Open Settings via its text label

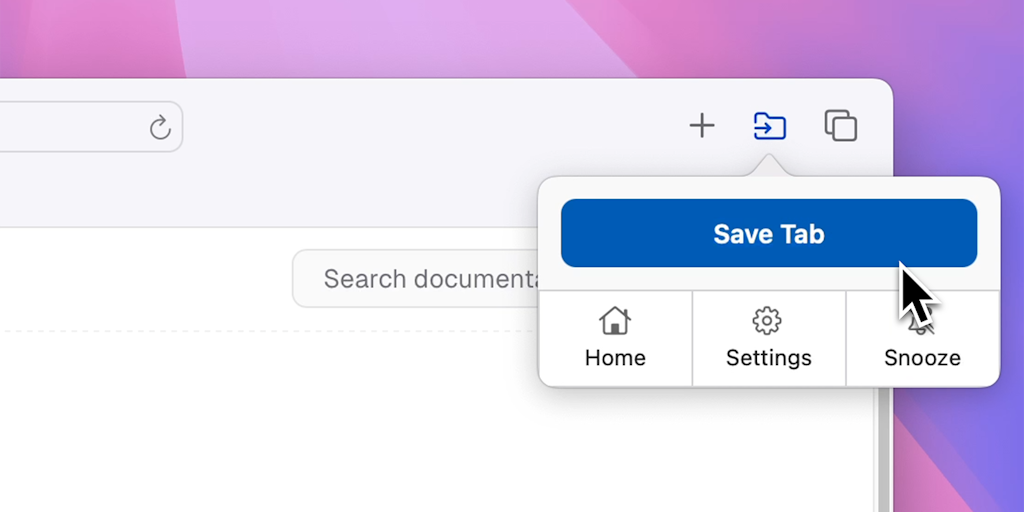(x=768, y=358)
